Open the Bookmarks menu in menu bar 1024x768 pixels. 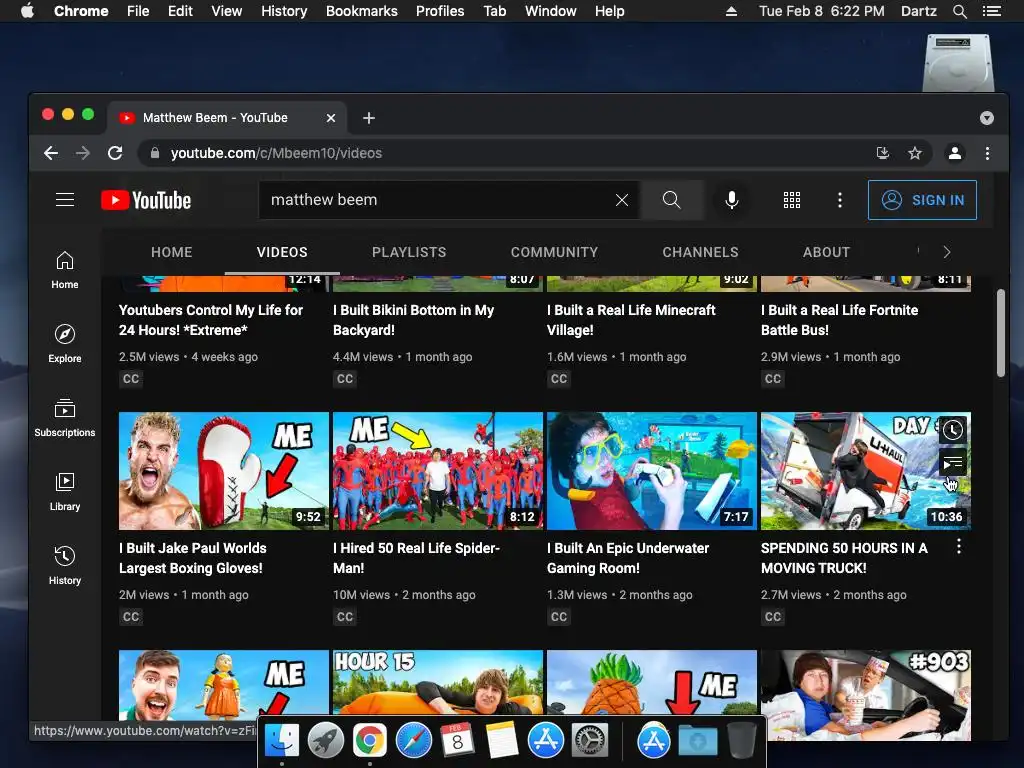[x=362, y=11]
